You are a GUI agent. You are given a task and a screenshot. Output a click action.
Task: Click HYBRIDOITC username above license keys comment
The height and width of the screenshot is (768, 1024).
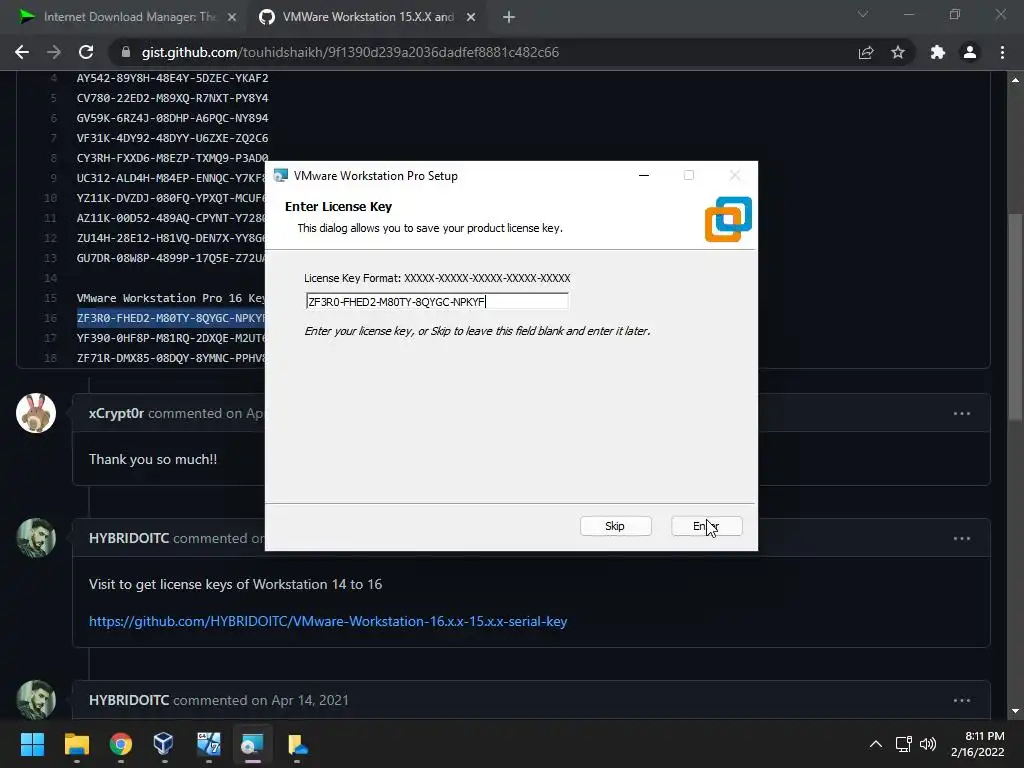click(x=129, y=538)
